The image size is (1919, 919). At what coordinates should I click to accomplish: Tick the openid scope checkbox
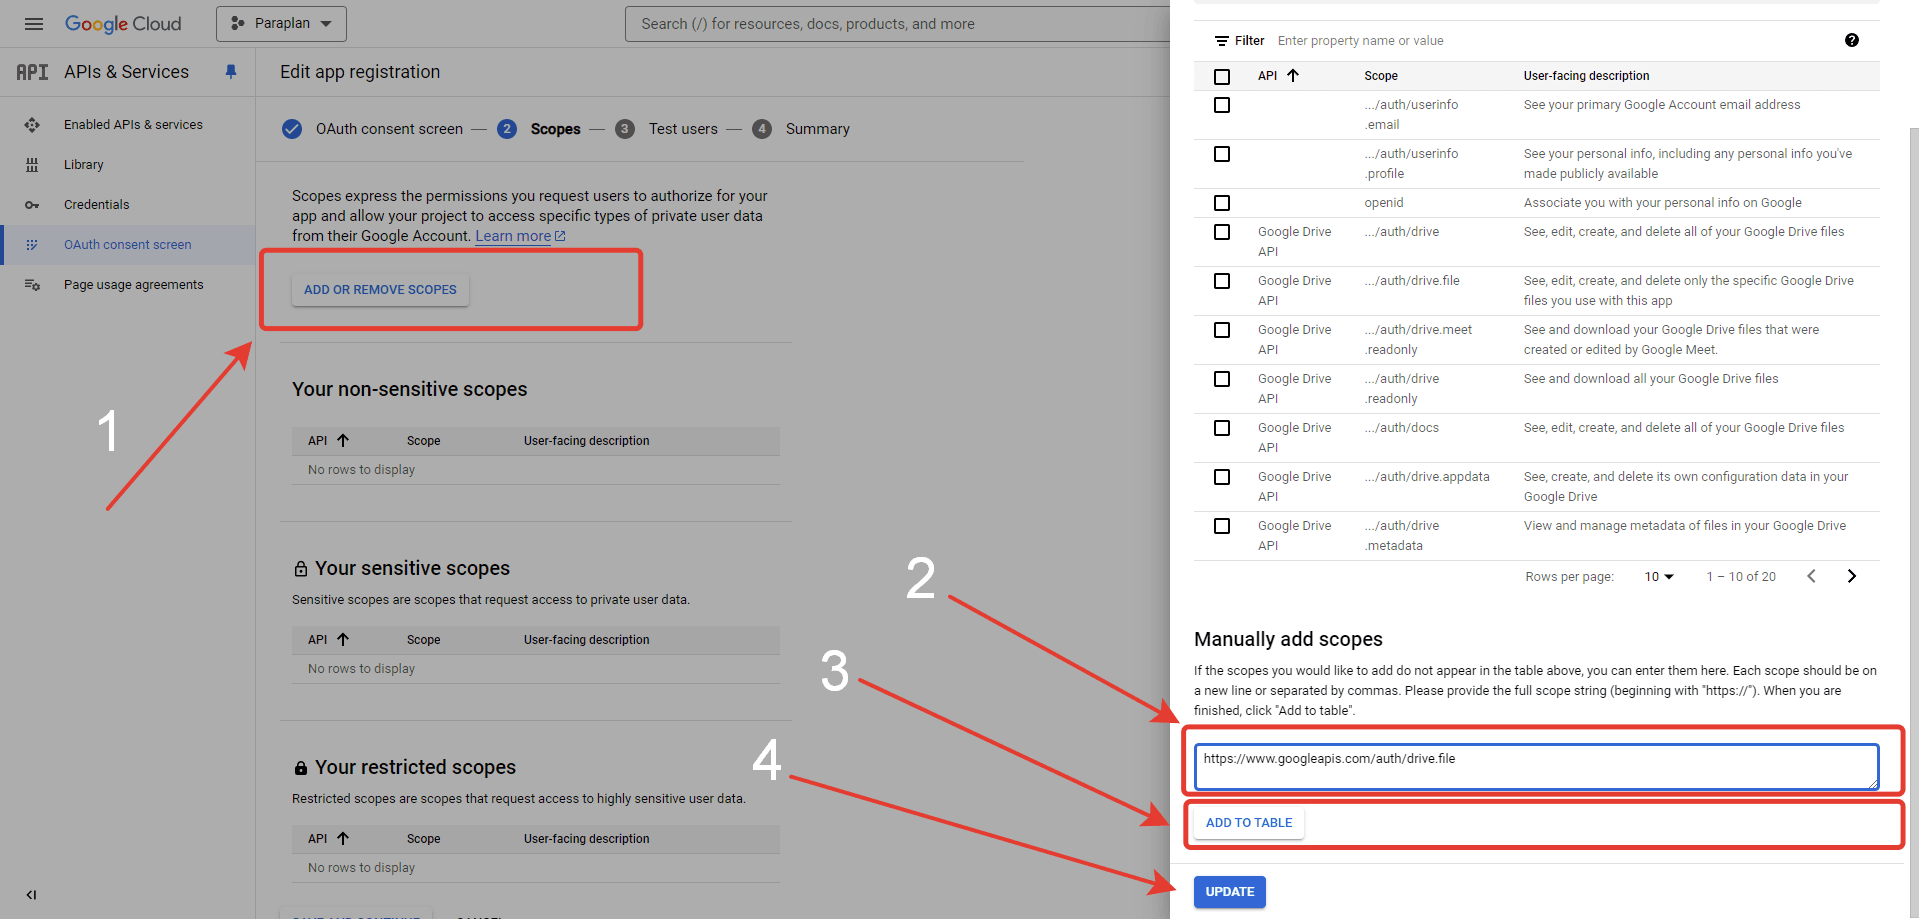click(1222, 203)
